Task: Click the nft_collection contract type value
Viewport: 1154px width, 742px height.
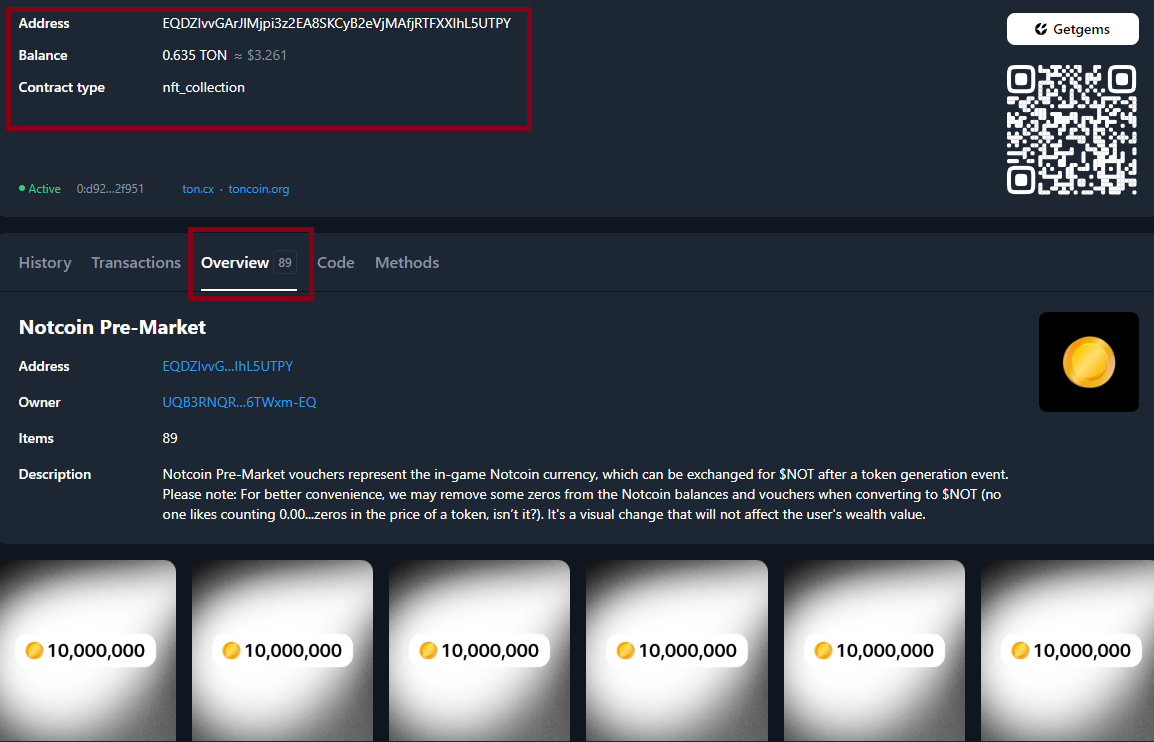Action: 204,88
